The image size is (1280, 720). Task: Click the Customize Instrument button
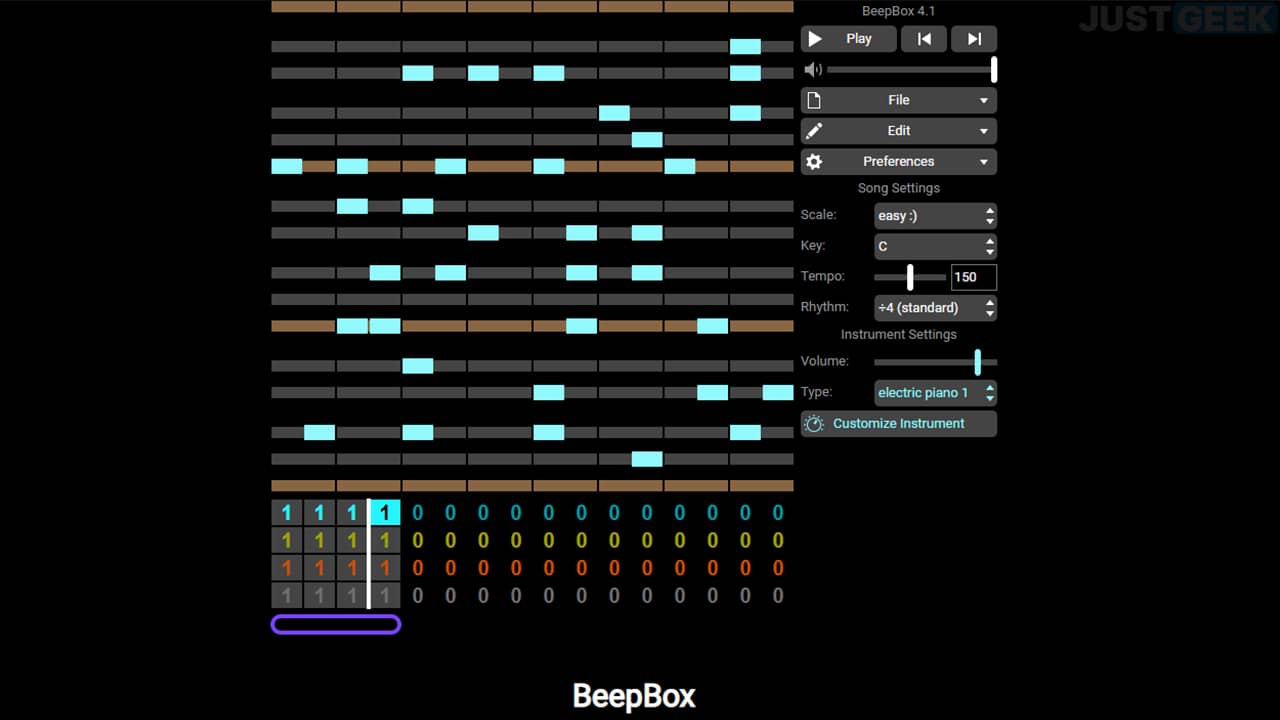pyautogui.click(x=899, y=424)
